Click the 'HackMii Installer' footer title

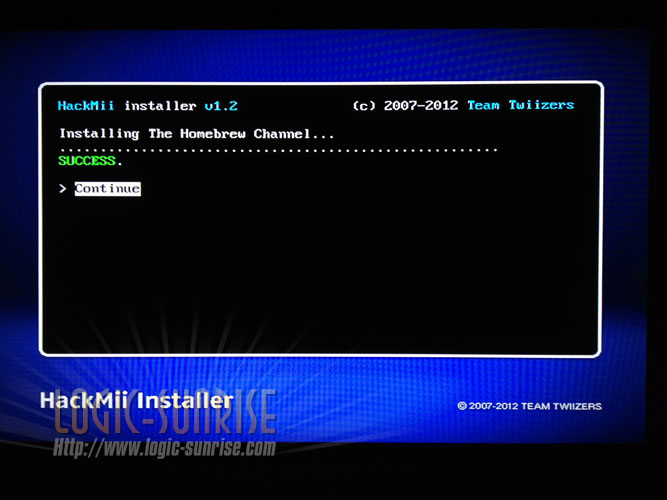pyautogui.click(x=137, y=400)
